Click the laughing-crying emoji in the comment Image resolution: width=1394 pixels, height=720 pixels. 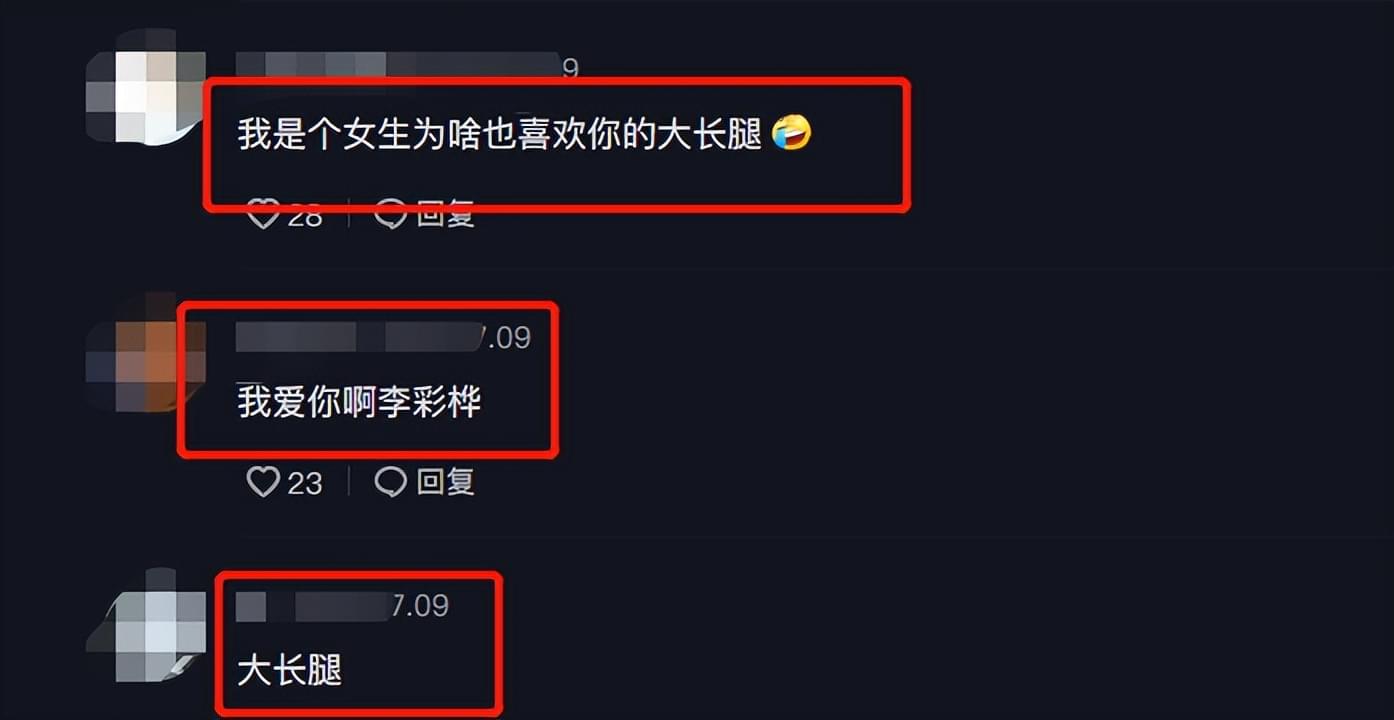pyautogui.click(x=792, y=132)
